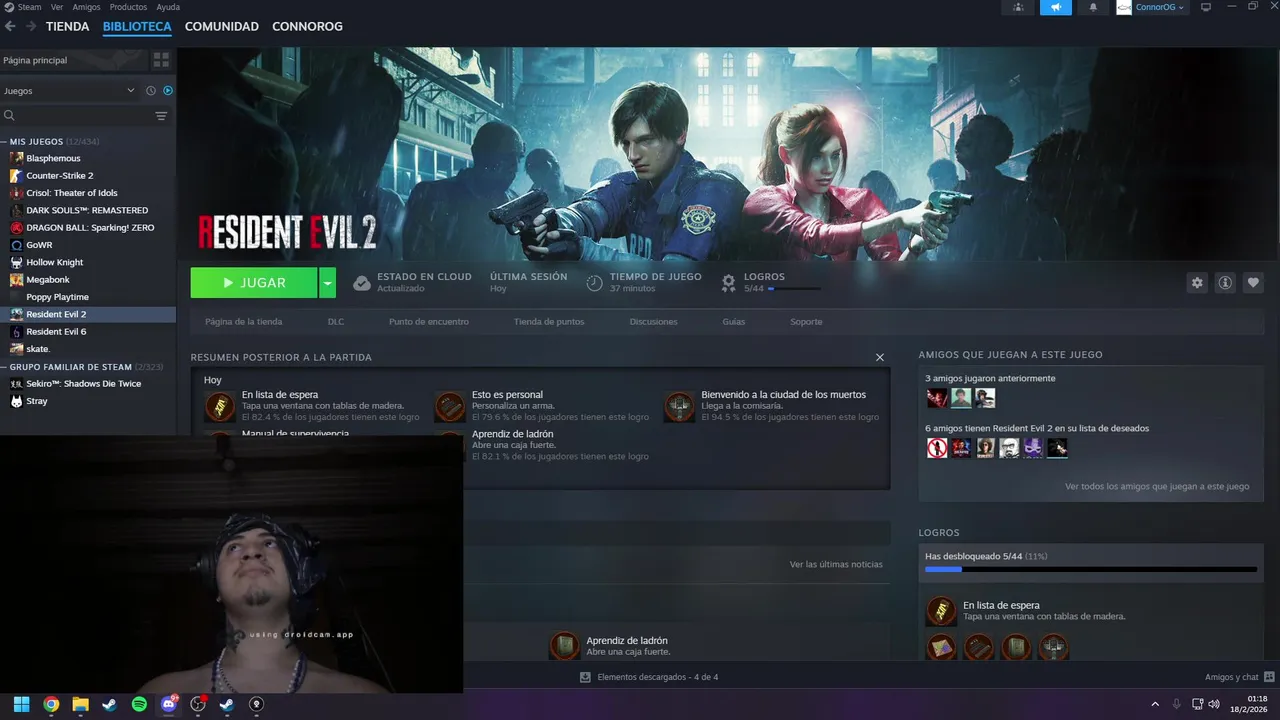Open Spotify from taskbar
Image resolution: width=1280 pixels, height=720 pixels.
[x=139, y=704]
